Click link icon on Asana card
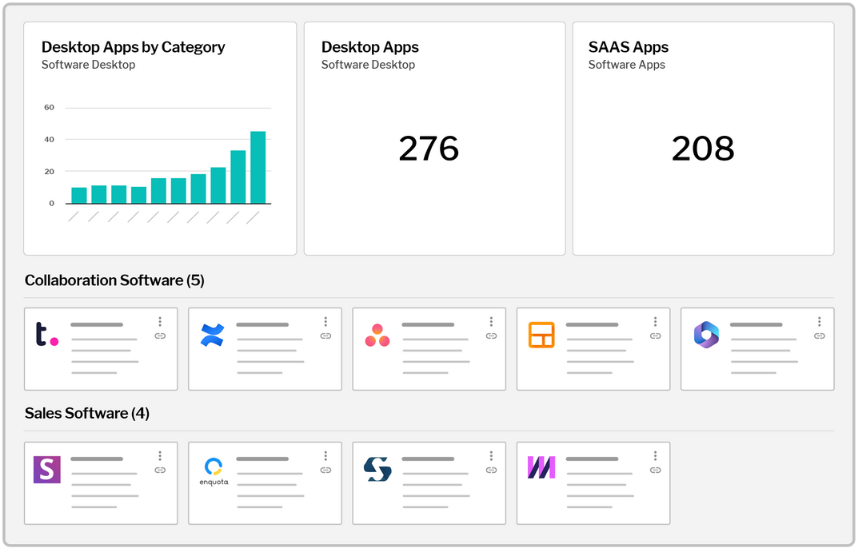The height and width of the screenshot is (548, 858). pyautogui.click(x=491, y=336)
